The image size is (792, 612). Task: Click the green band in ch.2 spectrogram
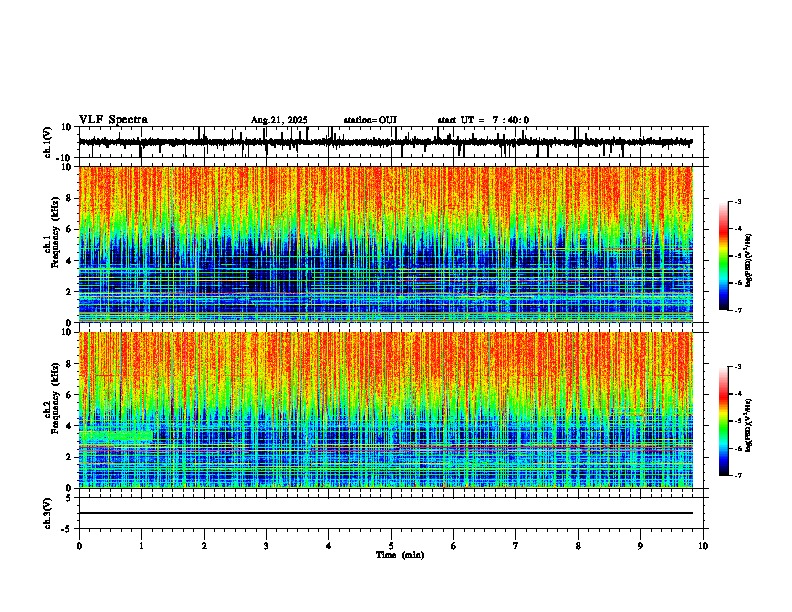(x=116, y=436)
